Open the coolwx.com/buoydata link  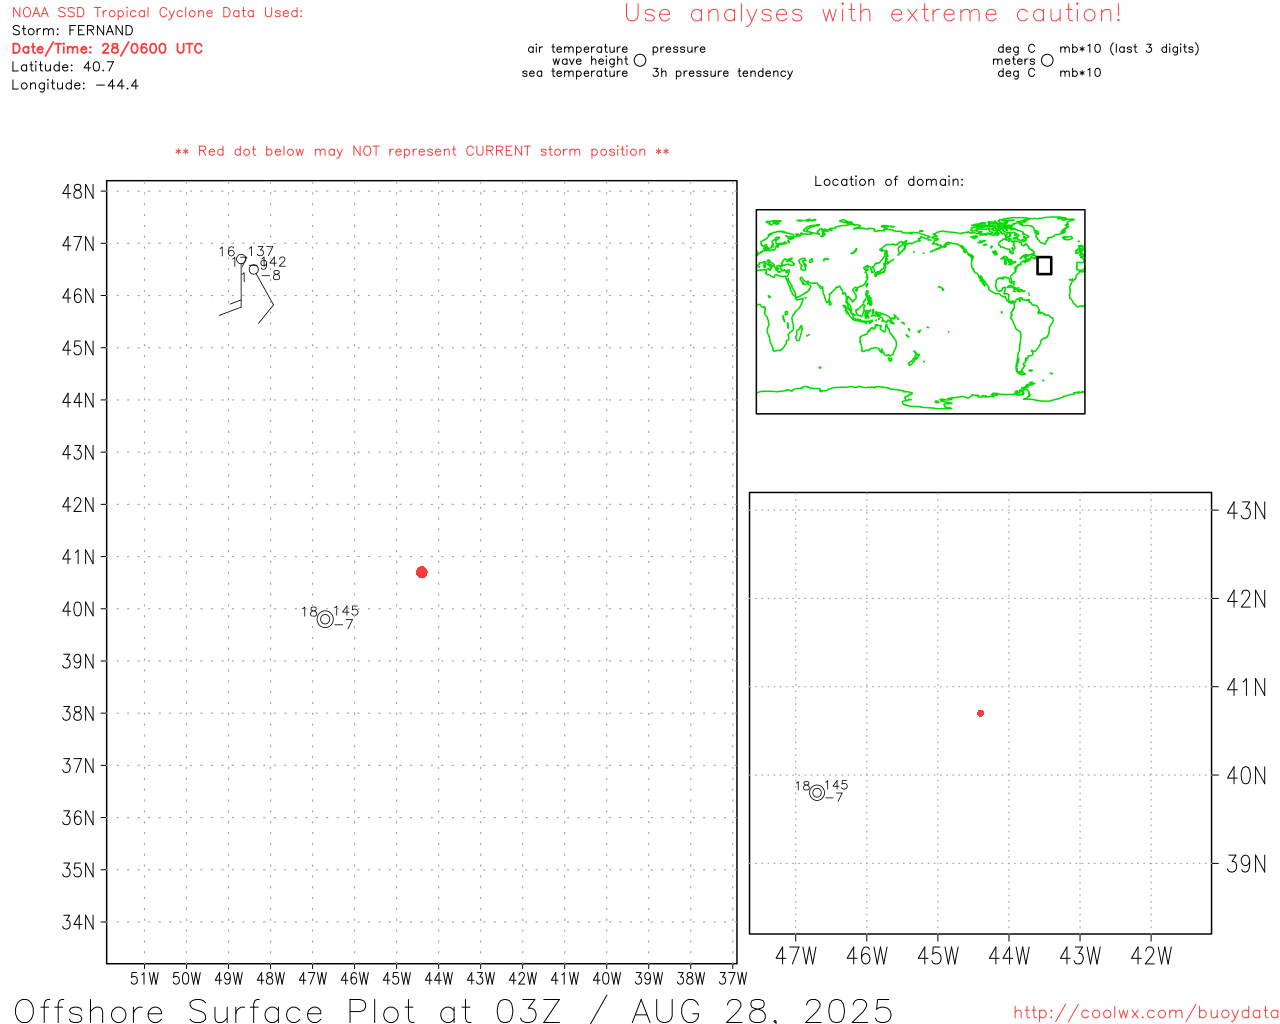(x=1146, y=1013)
